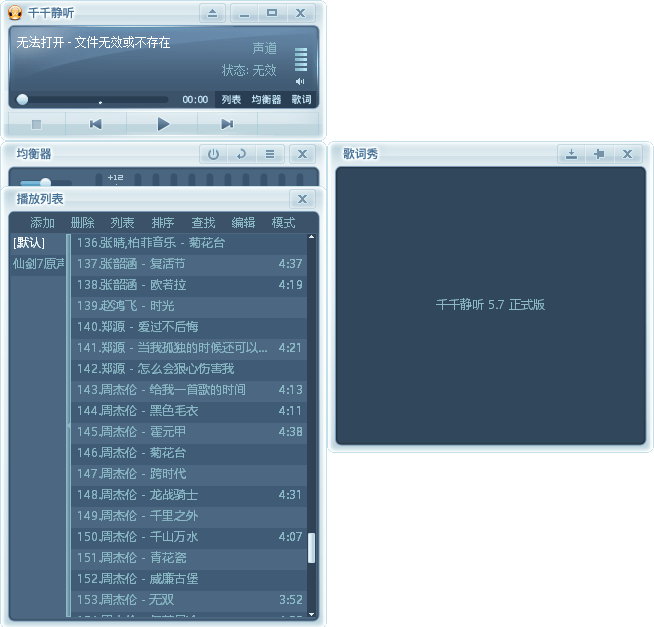Toggle the 列表 playlist window button

231,100
